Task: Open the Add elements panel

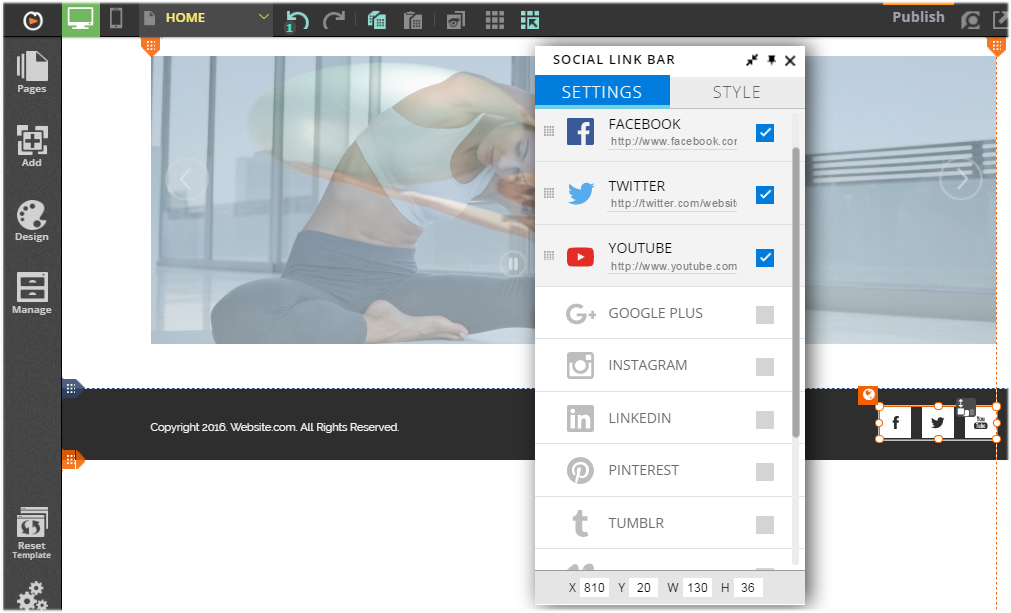Action: point(31,146)
